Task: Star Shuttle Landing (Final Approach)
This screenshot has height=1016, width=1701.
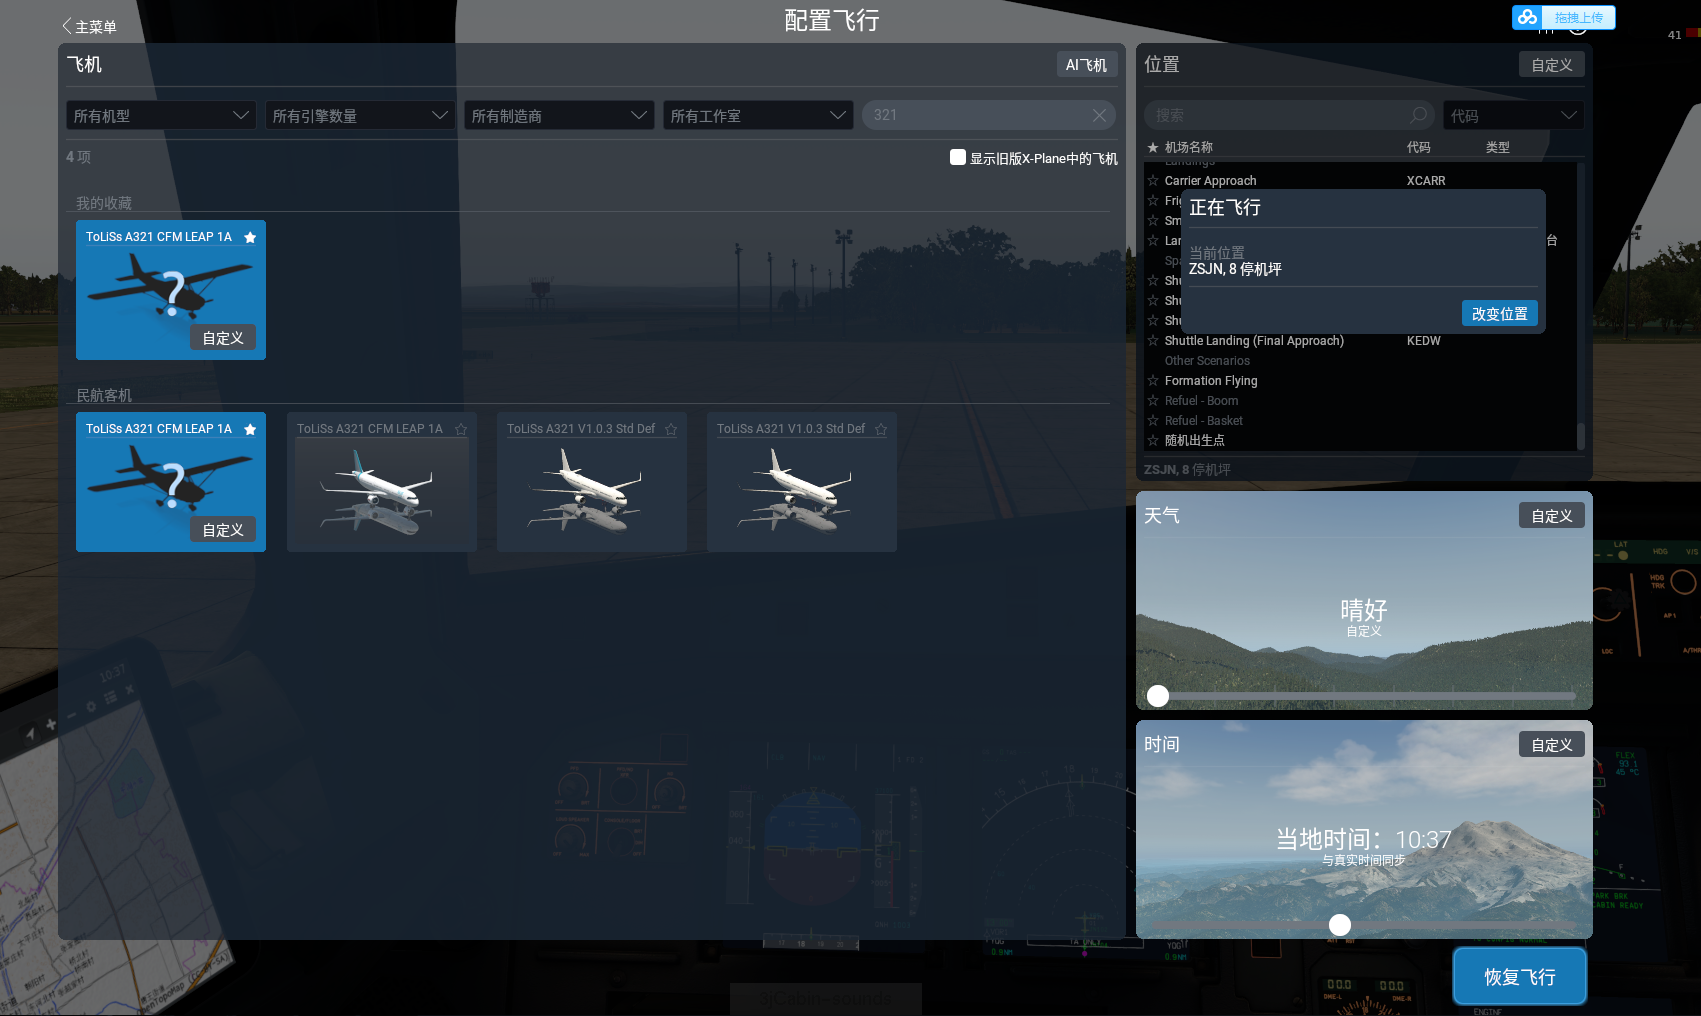Action: click(1153, 341)
